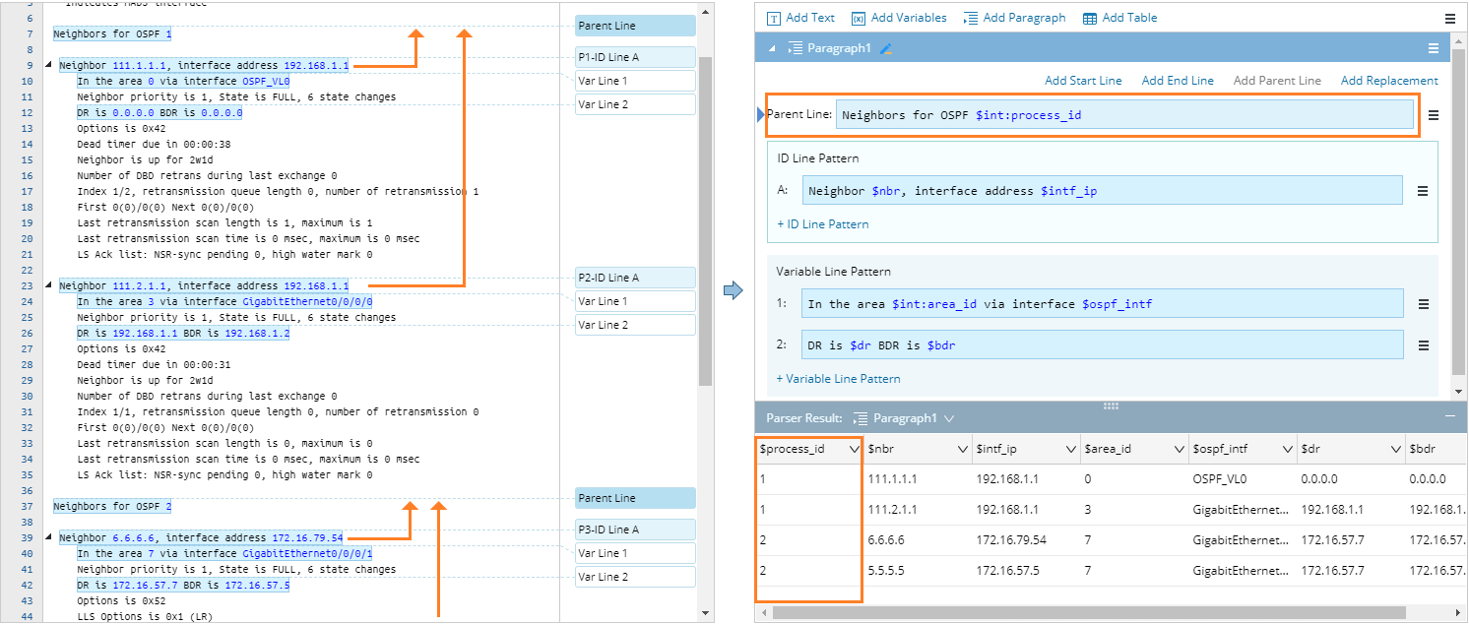
Task: Click the Parent Line tag for OSPF 1
Action: tap(635, 26)
